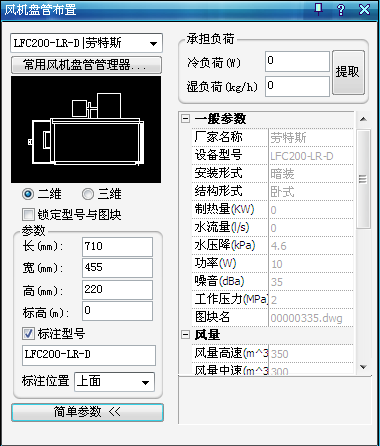Image resolution: width=380 pixels, height=446 pixels.
Task: Collapse the 一般参数 section
Action: click(186, 119)
